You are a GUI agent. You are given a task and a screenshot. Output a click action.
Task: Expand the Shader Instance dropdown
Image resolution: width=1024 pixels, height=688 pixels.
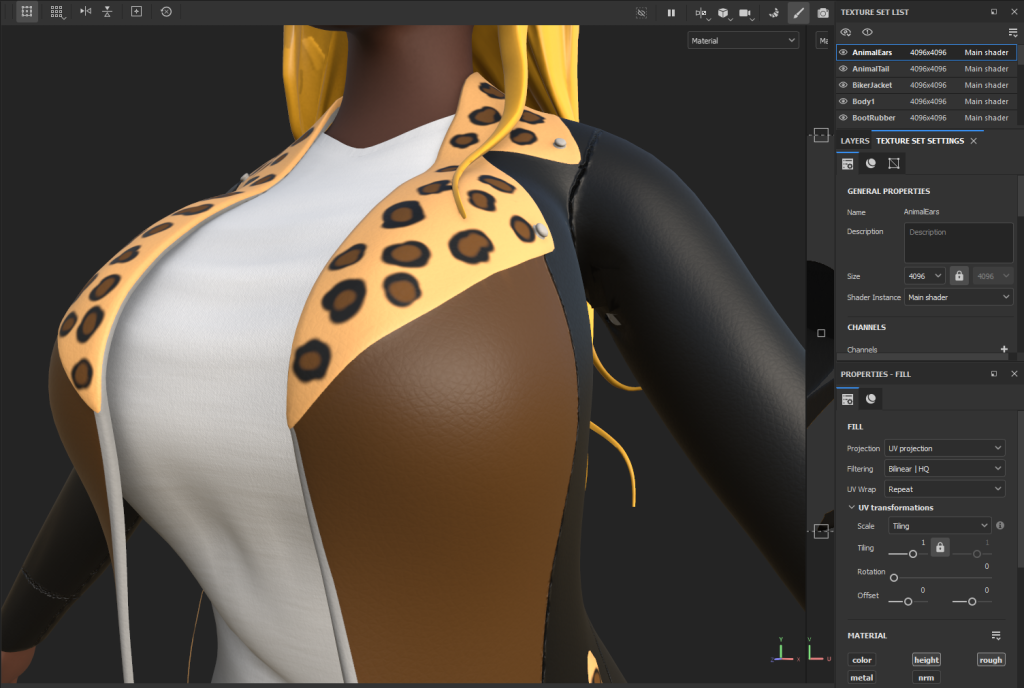[x=958, y=297]
